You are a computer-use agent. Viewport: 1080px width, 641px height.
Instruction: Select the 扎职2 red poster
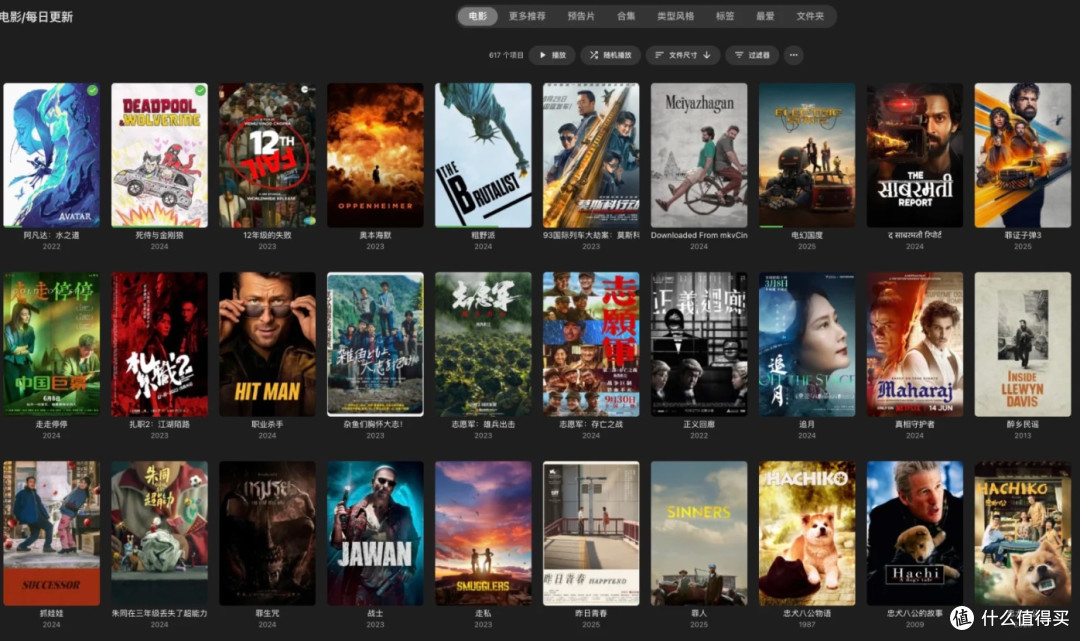pyautogui.click(x=160, y=344)
